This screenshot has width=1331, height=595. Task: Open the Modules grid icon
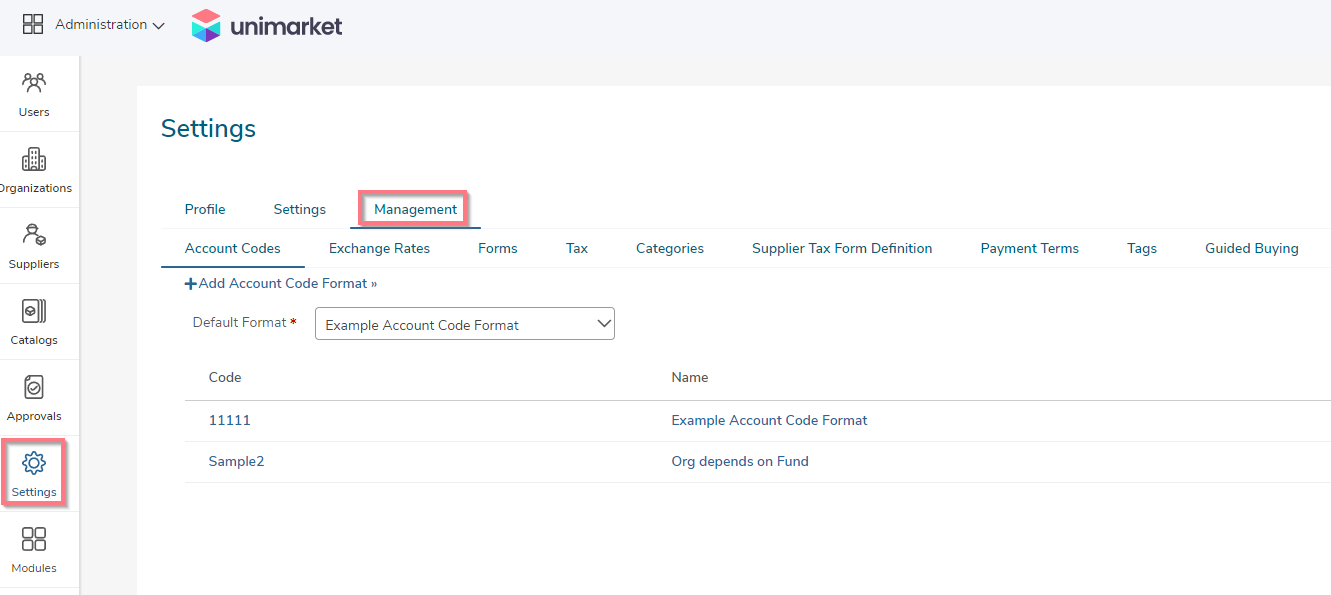[34, 539]
